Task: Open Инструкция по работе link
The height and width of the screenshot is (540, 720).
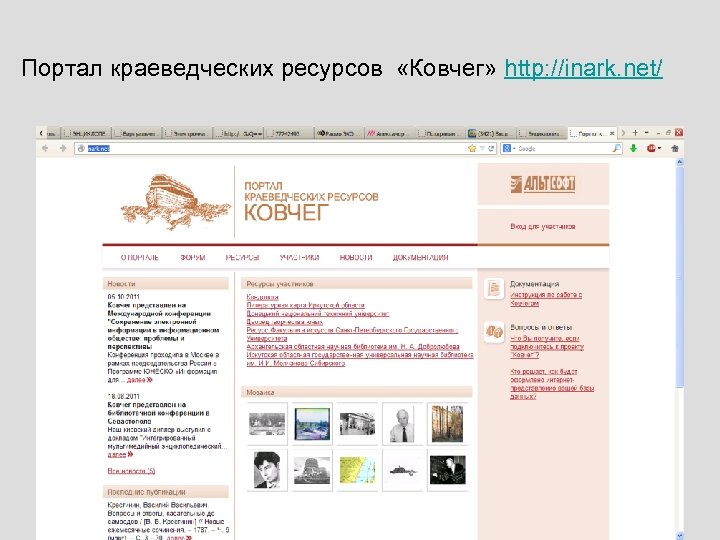Action: click(x=546, y=299)
